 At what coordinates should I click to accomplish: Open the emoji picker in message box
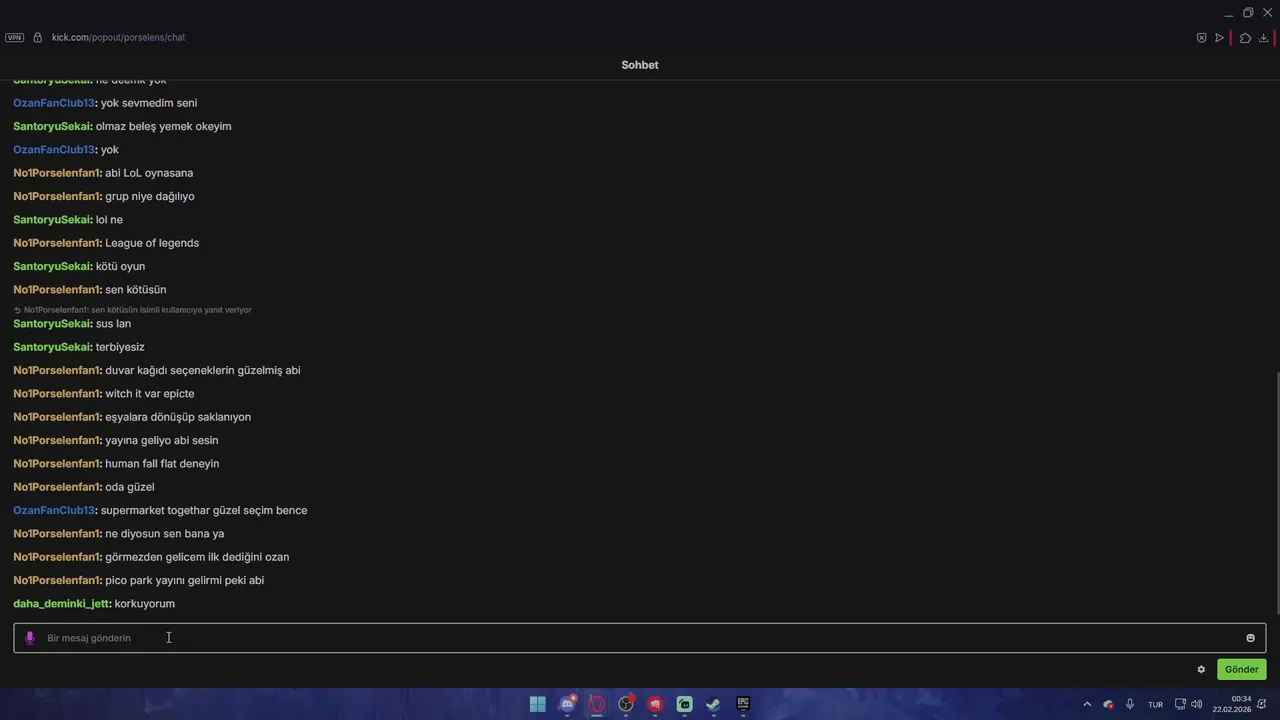tap(1250, 638)
